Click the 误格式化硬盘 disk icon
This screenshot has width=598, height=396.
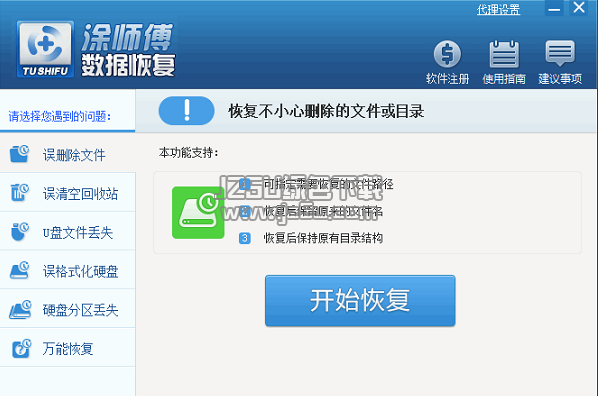19,270
